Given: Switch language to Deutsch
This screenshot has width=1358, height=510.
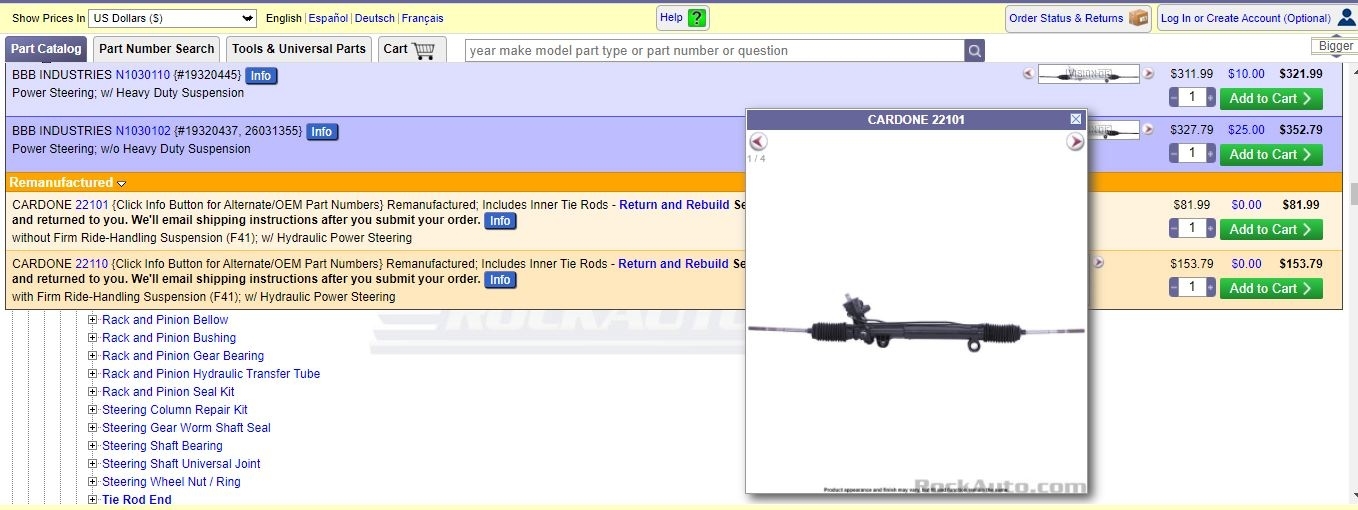Looking at the screenshot, I should click(x=375, y=18).
